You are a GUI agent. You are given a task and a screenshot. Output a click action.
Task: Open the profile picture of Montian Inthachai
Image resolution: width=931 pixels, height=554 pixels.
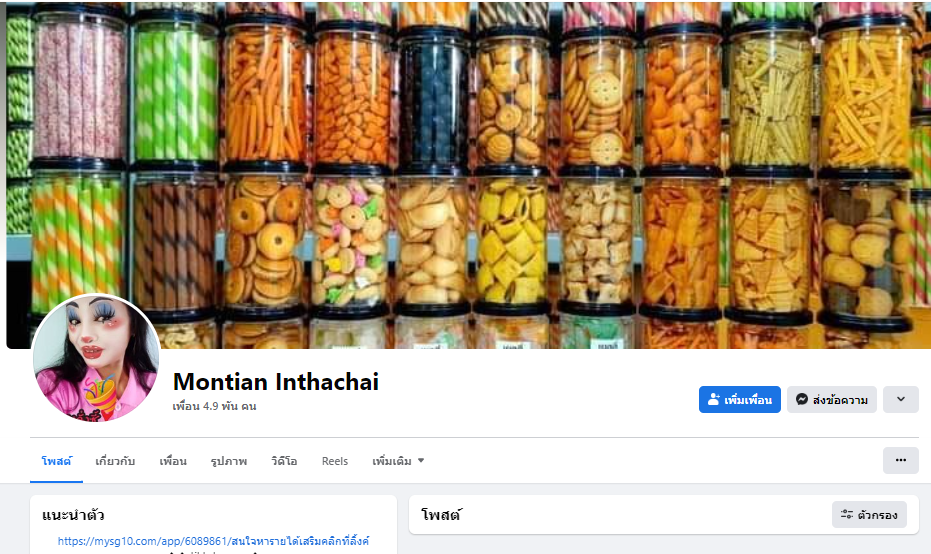[96, 357]
